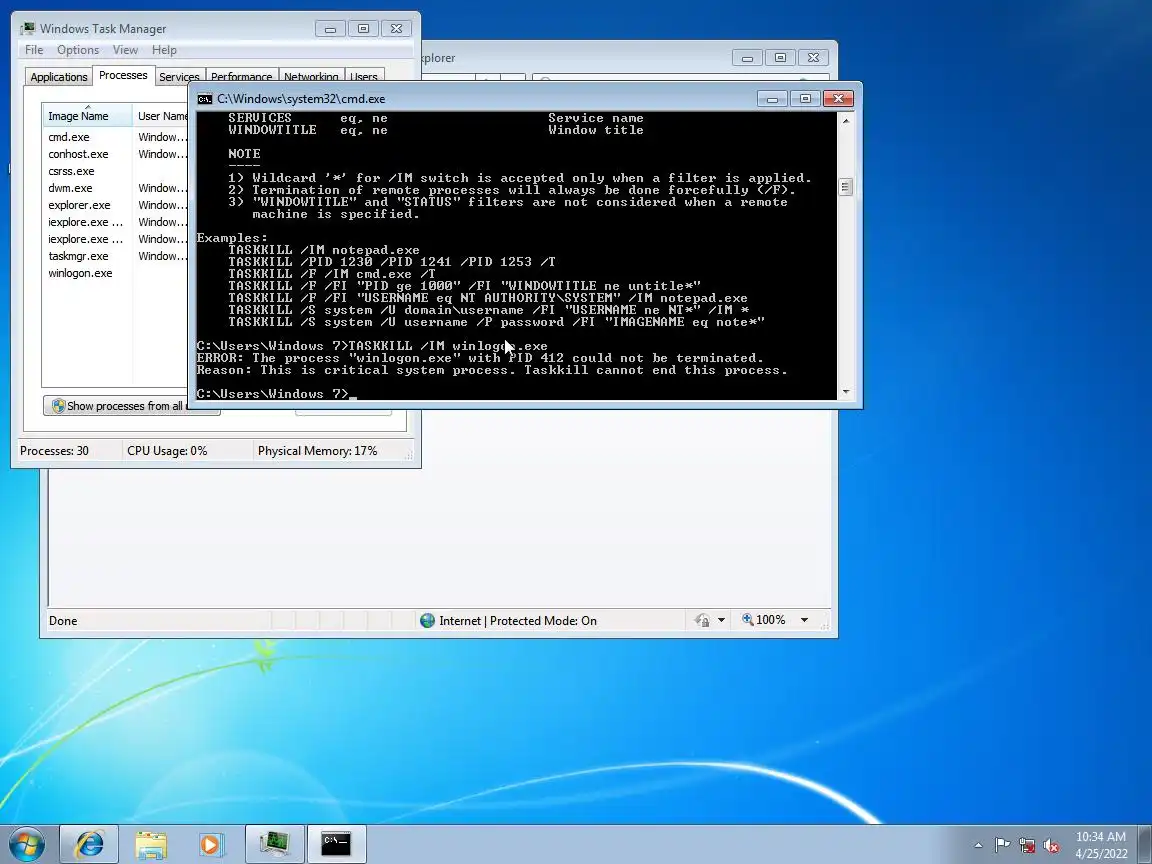Minimize the Task Manager window
Viewport: 1152px width, 864px height.
330,29
